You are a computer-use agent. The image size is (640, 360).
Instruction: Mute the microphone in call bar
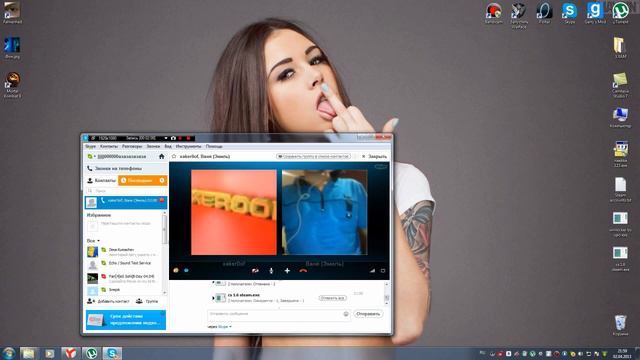click(x=271, y=270)
